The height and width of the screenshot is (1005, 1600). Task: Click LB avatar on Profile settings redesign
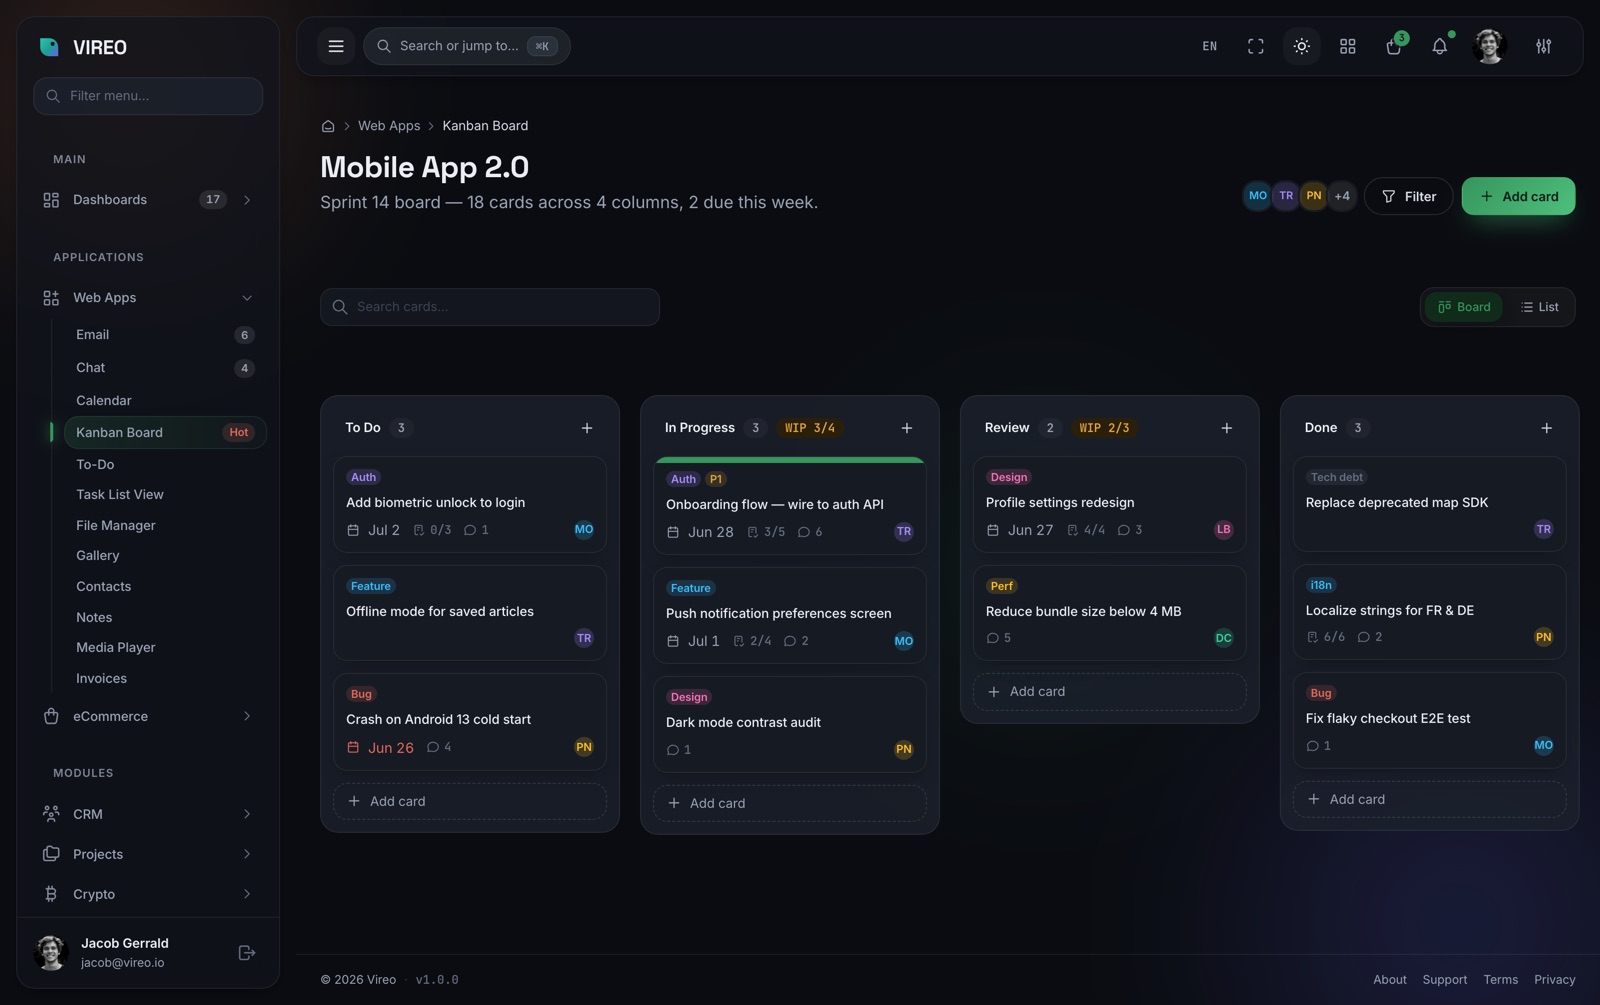pos(1224,530)
